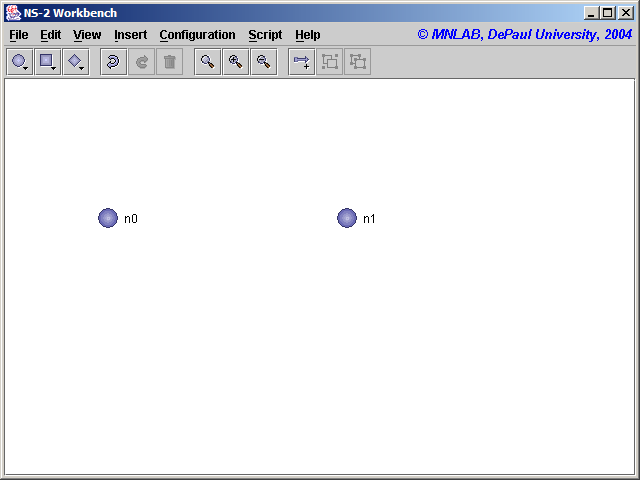This screenshot has height=480, width=640.
Task: Click the n1 node label
Action: click(x=369, y=219)
